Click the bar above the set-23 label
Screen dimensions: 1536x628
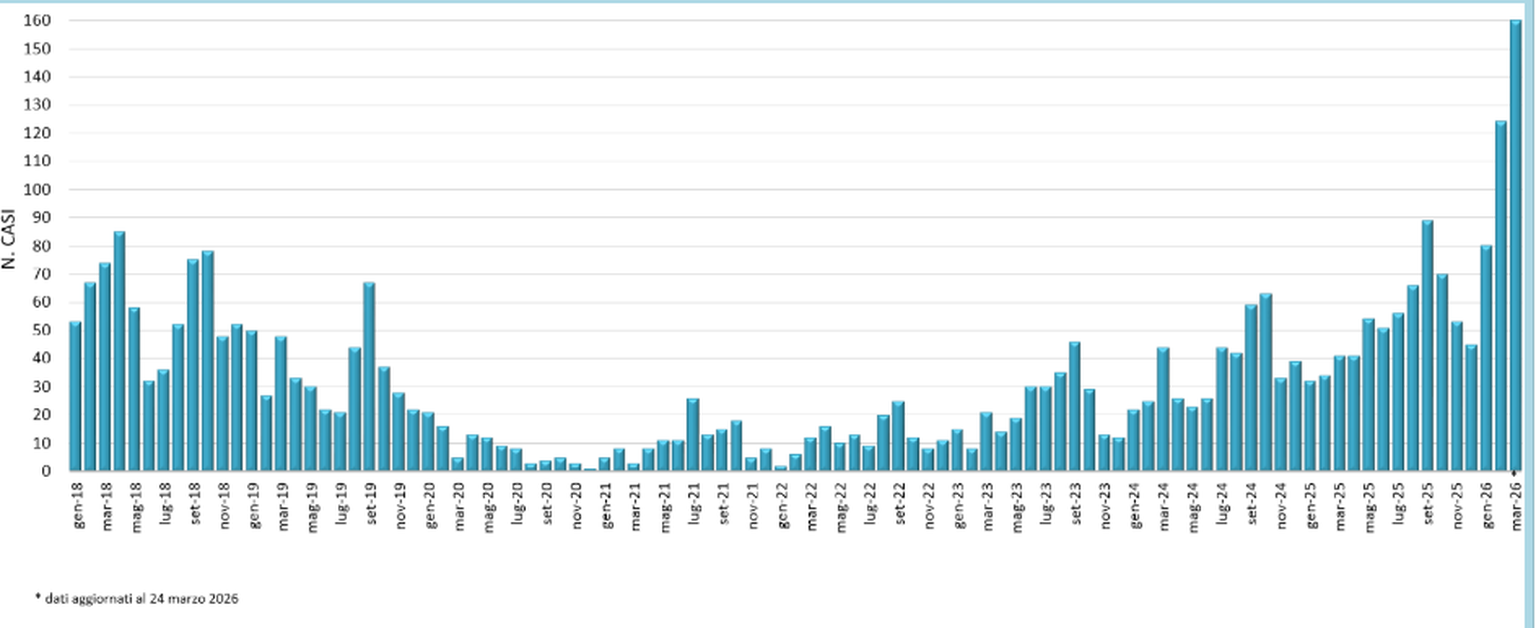point(1074,406)
